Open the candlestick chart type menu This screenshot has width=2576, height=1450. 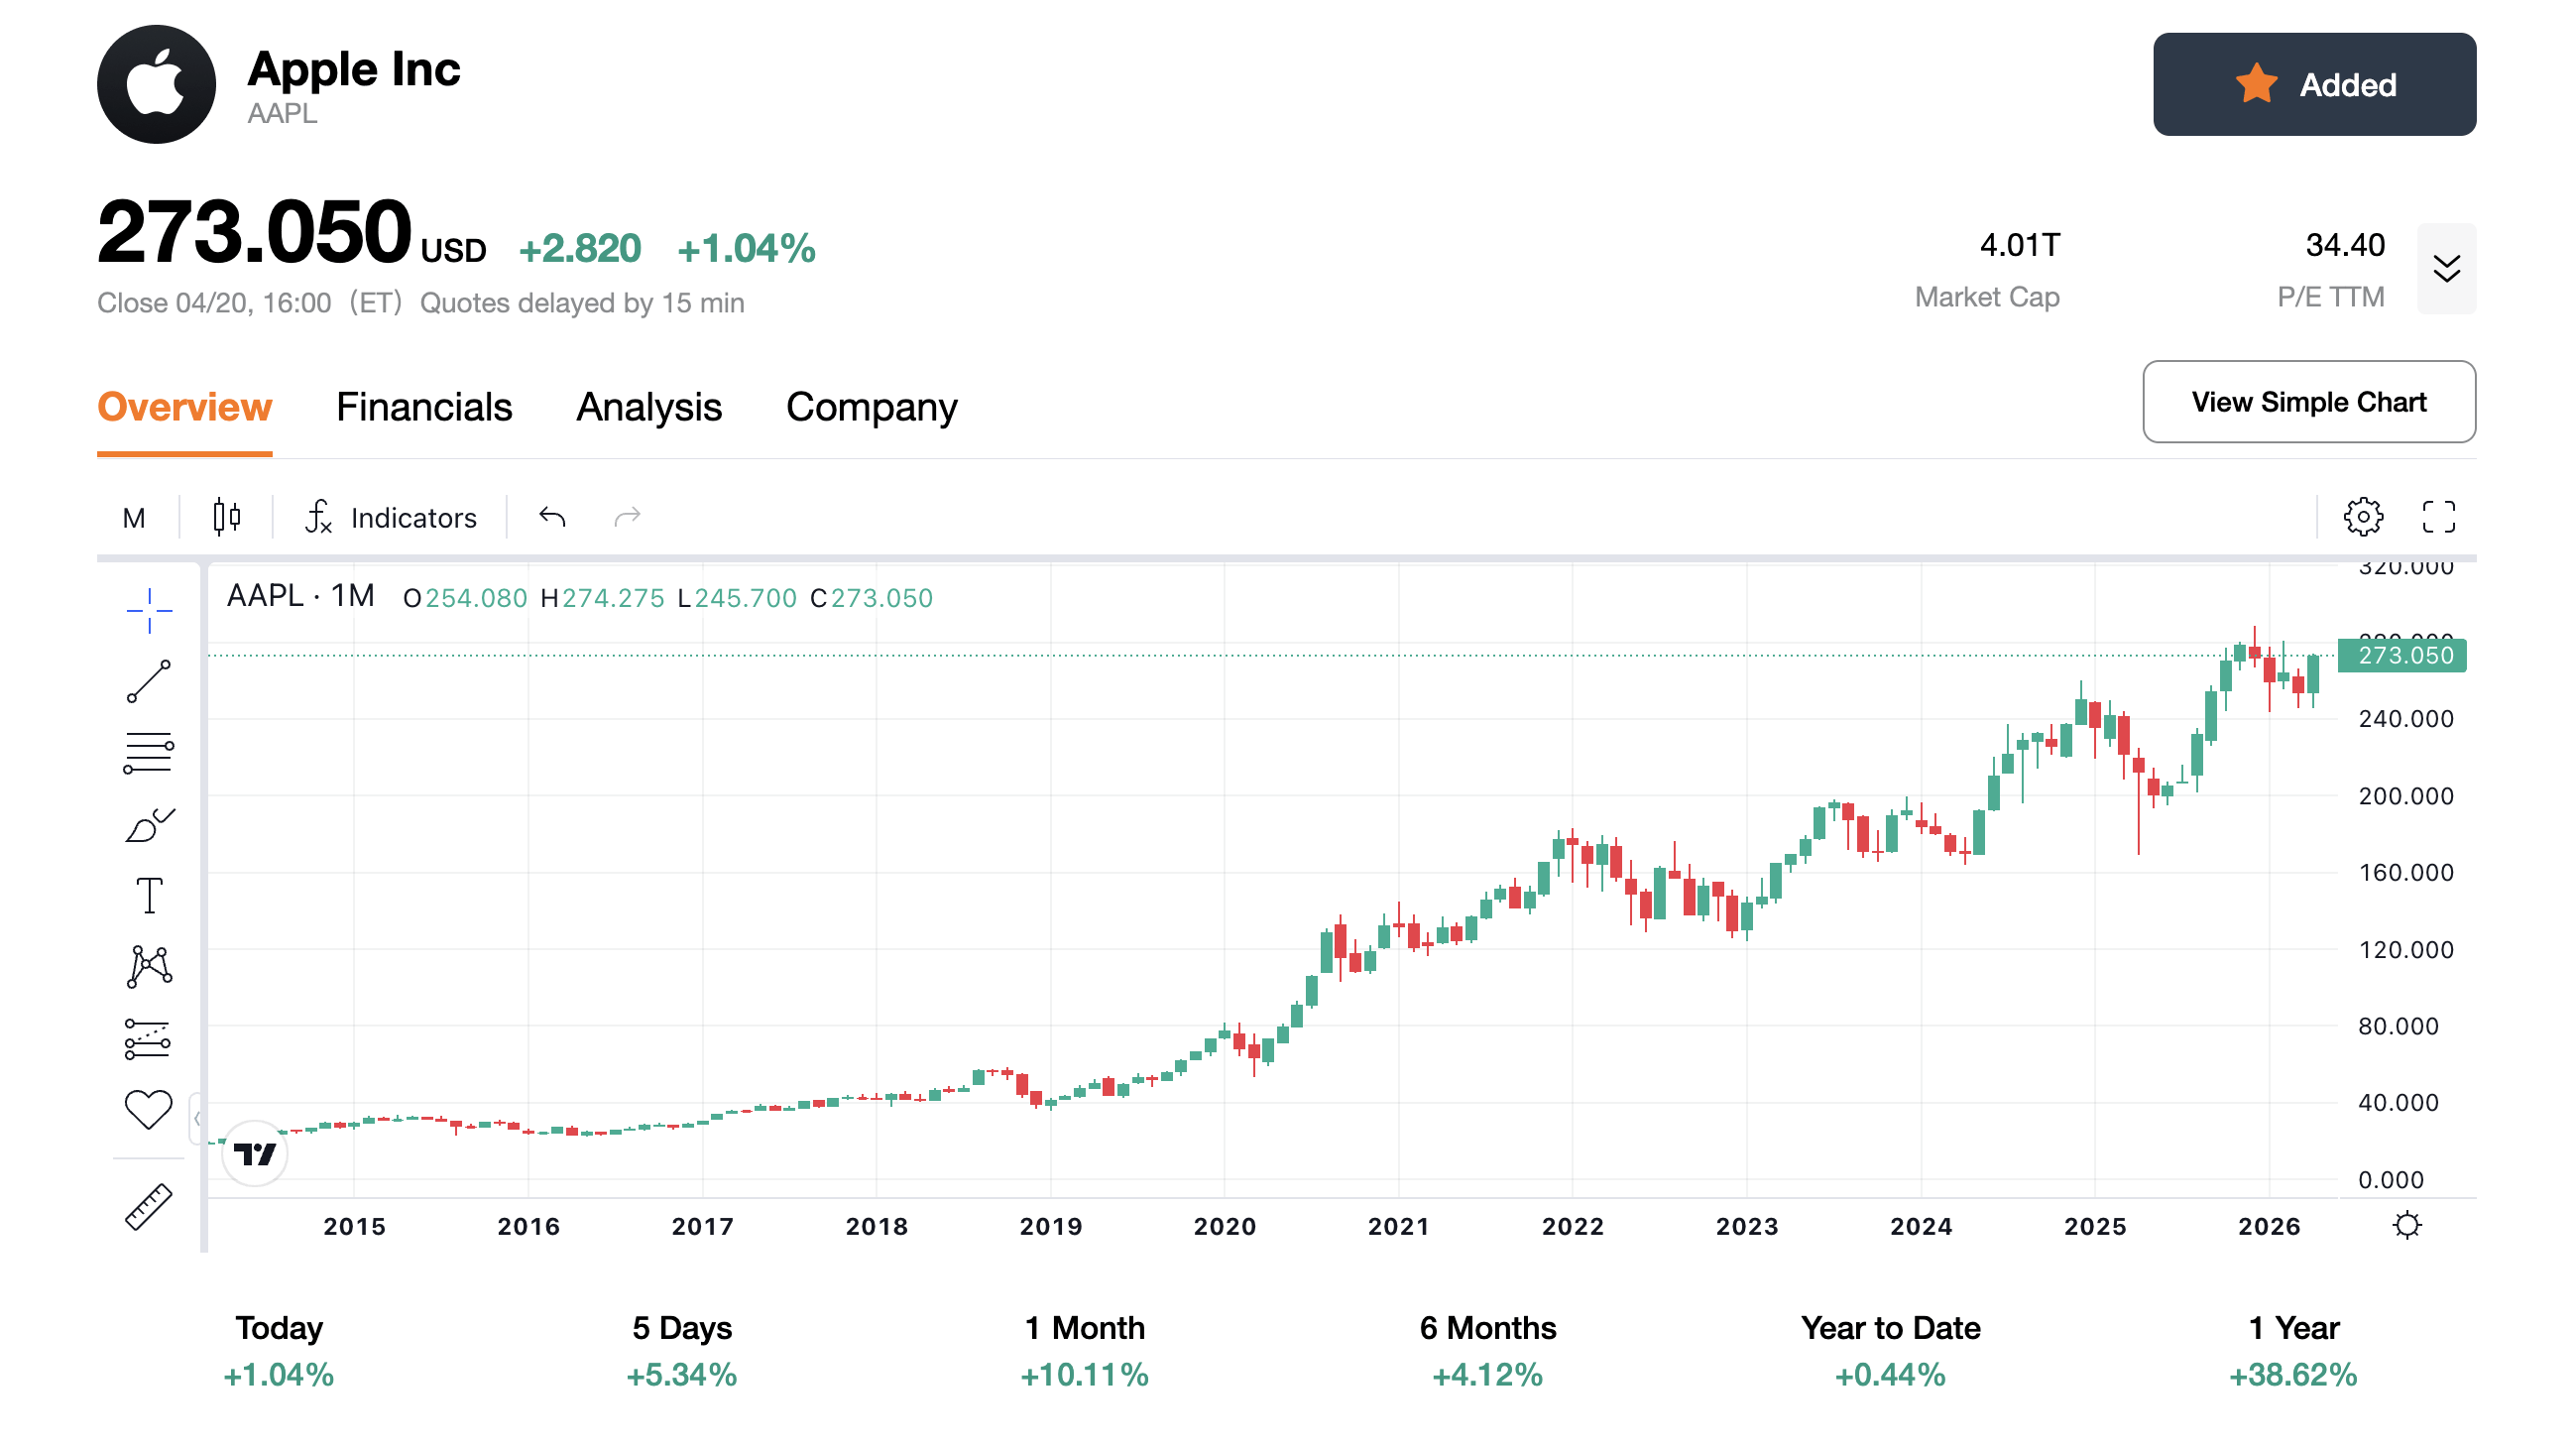(227, 517)
